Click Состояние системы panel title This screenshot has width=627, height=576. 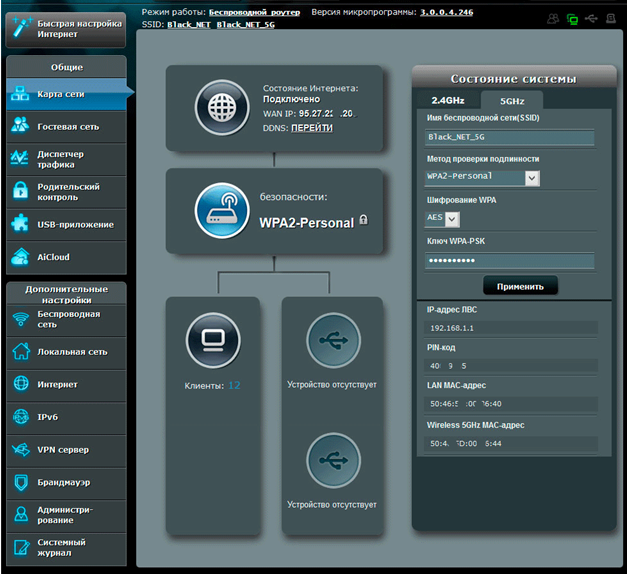click(513, 78)
